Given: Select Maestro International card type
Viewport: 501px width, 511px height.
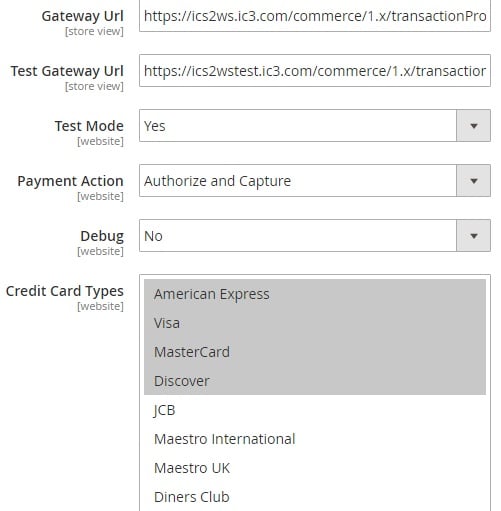Looking at the screenshot, I should click(315, 439).
